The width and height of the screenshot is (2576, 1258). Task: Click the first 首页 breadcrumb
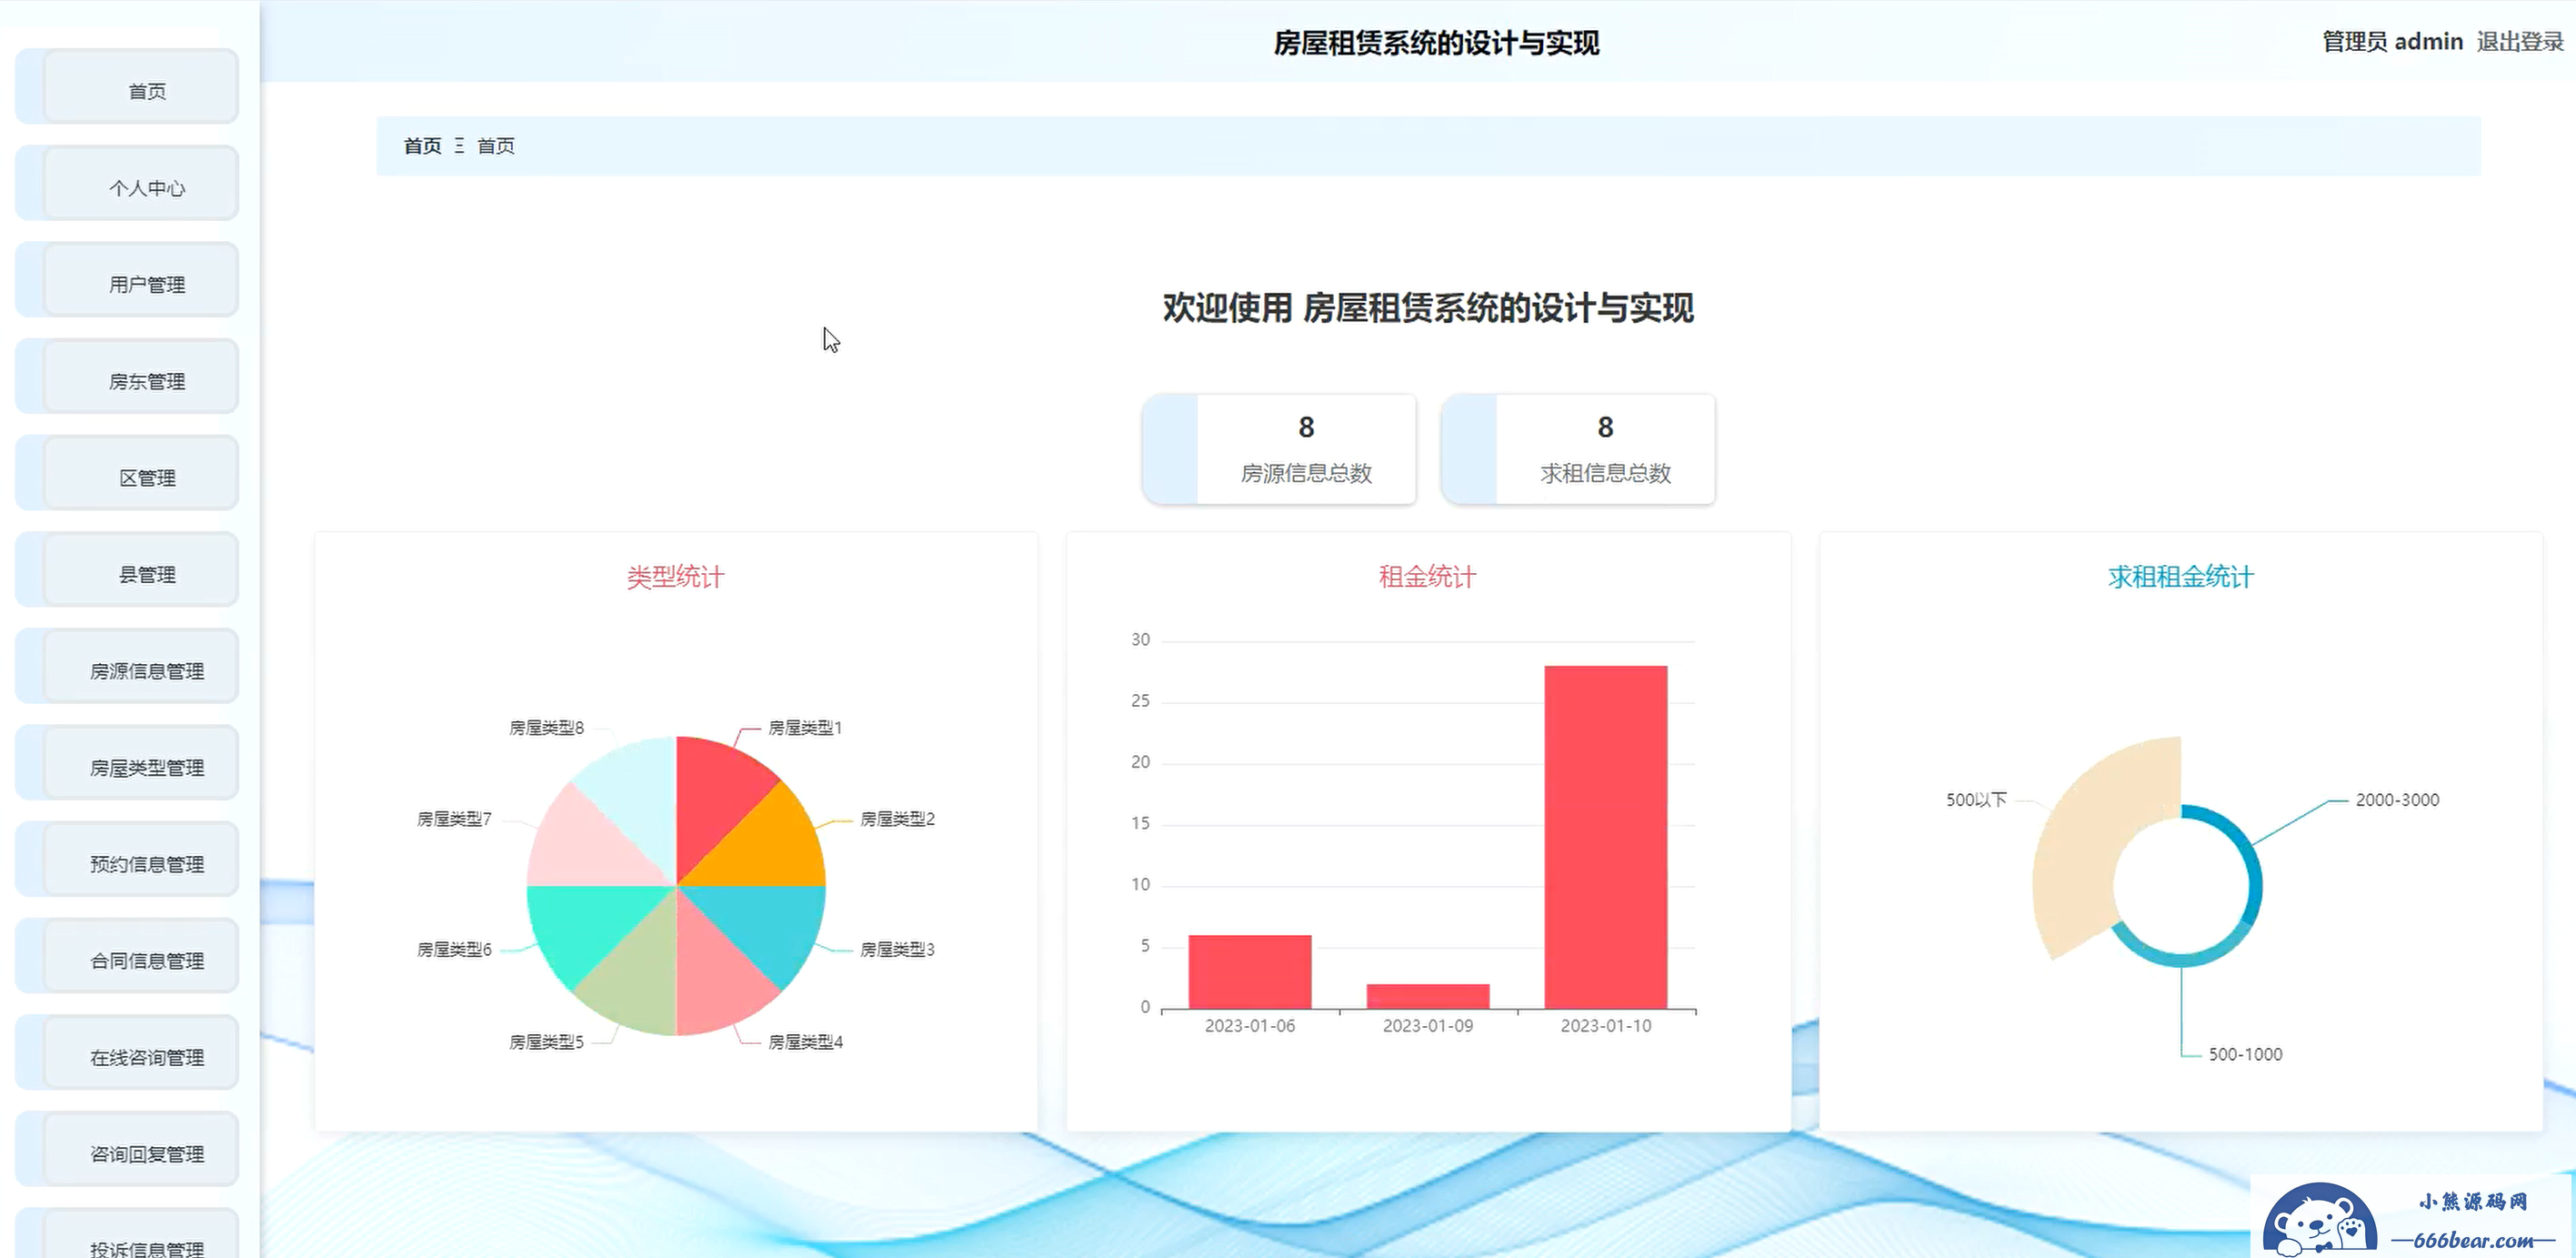coord(422,146)
